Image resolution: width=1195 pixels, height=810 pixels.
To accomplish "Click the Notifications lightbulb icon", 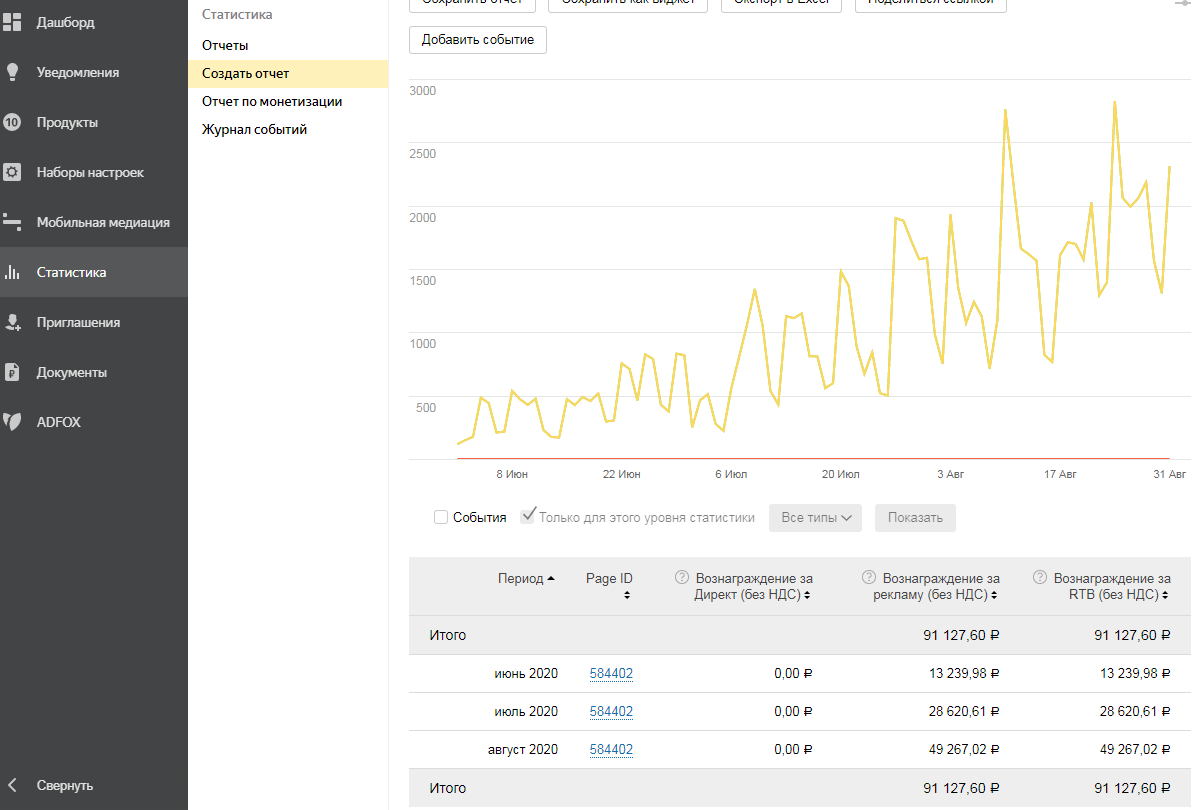I will tap(12, 72).
